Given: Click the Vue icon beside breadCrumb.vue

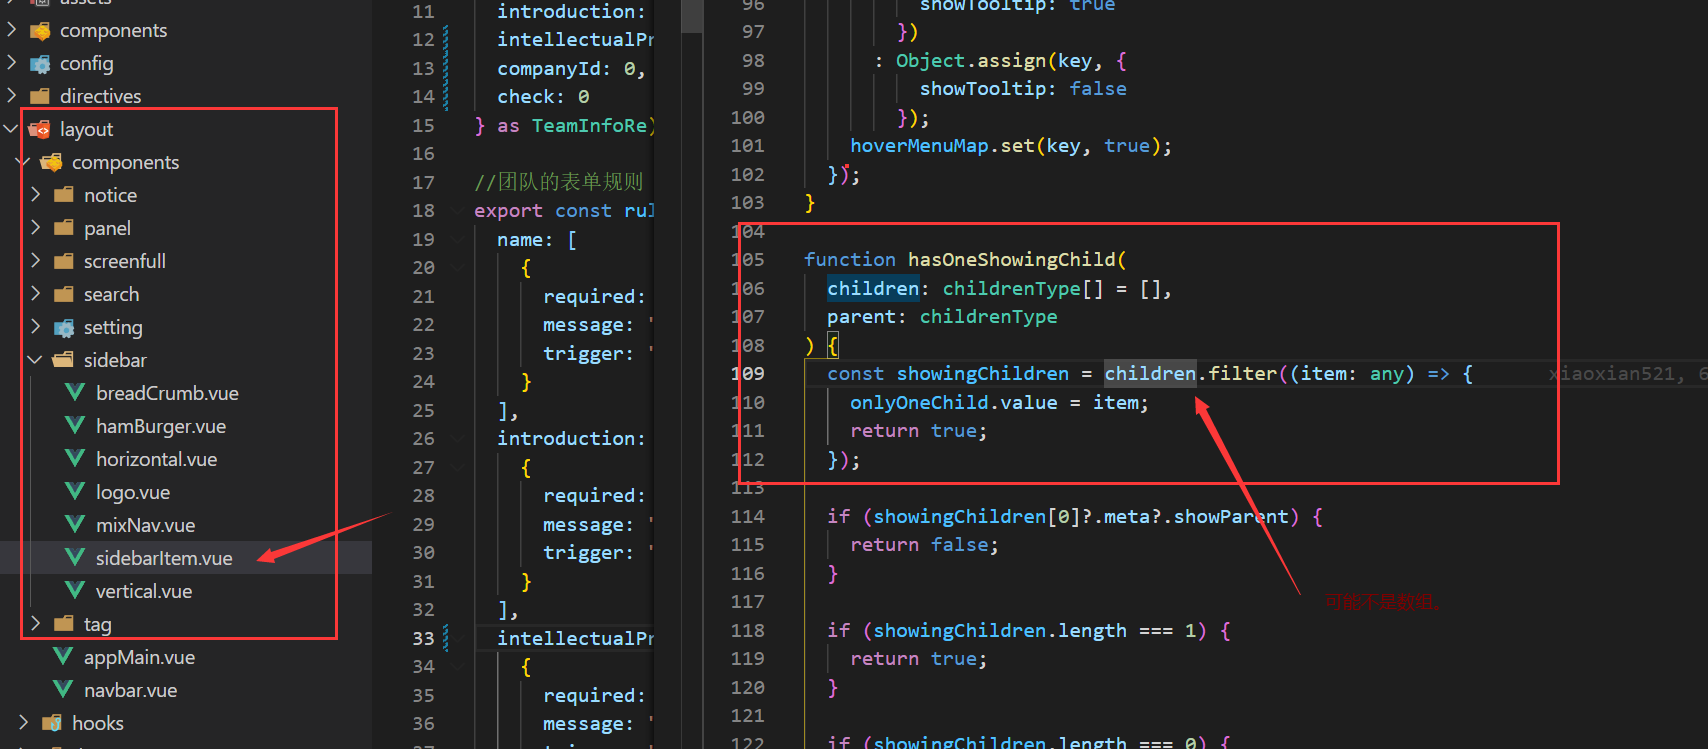Looking at the screenshot, I should [75, 393].
